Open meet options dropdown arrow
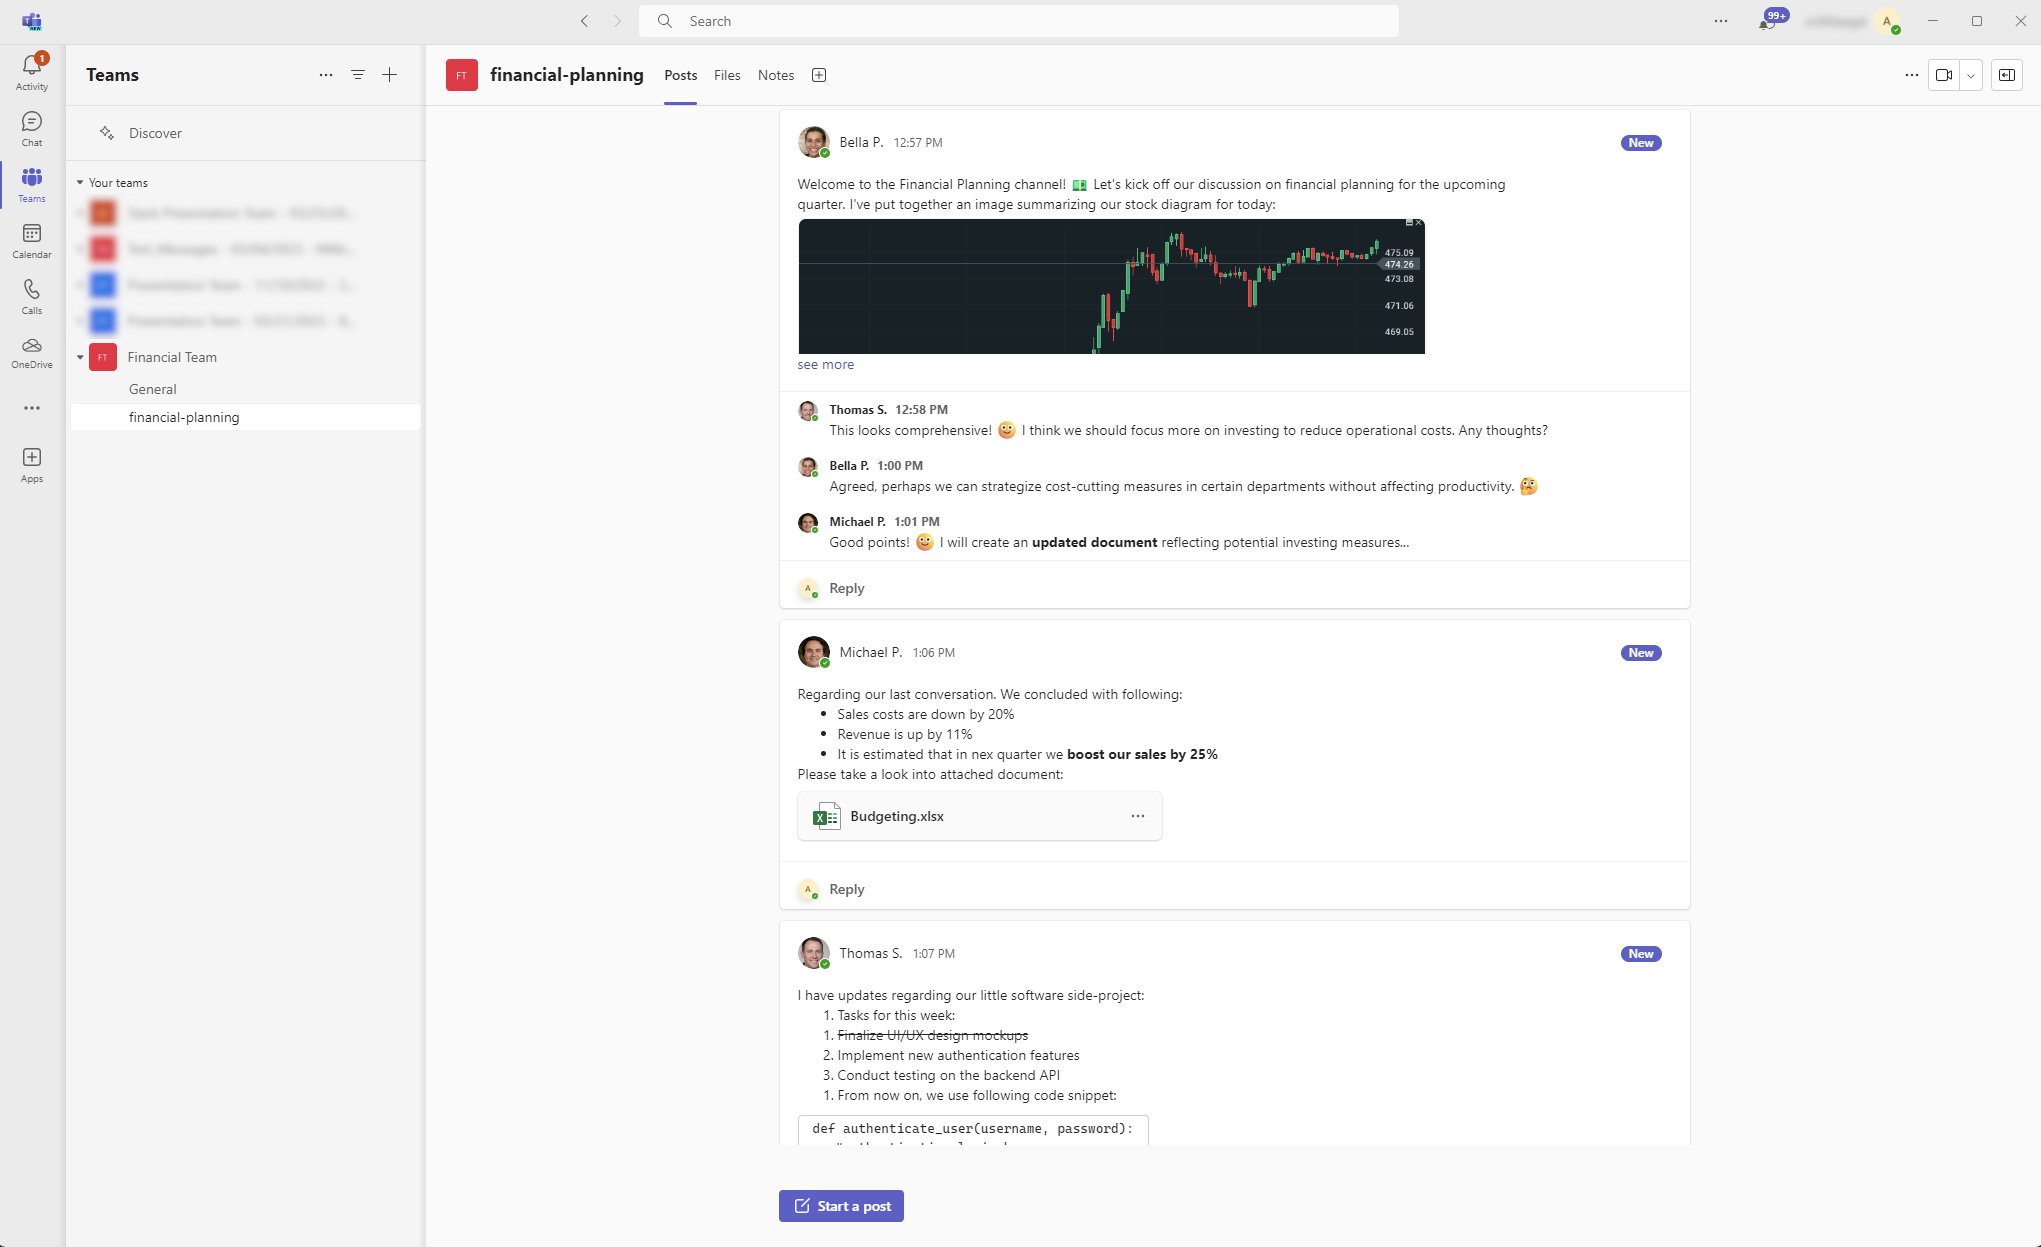Screen dimensions: 2041x1247 coord(1971,75)
